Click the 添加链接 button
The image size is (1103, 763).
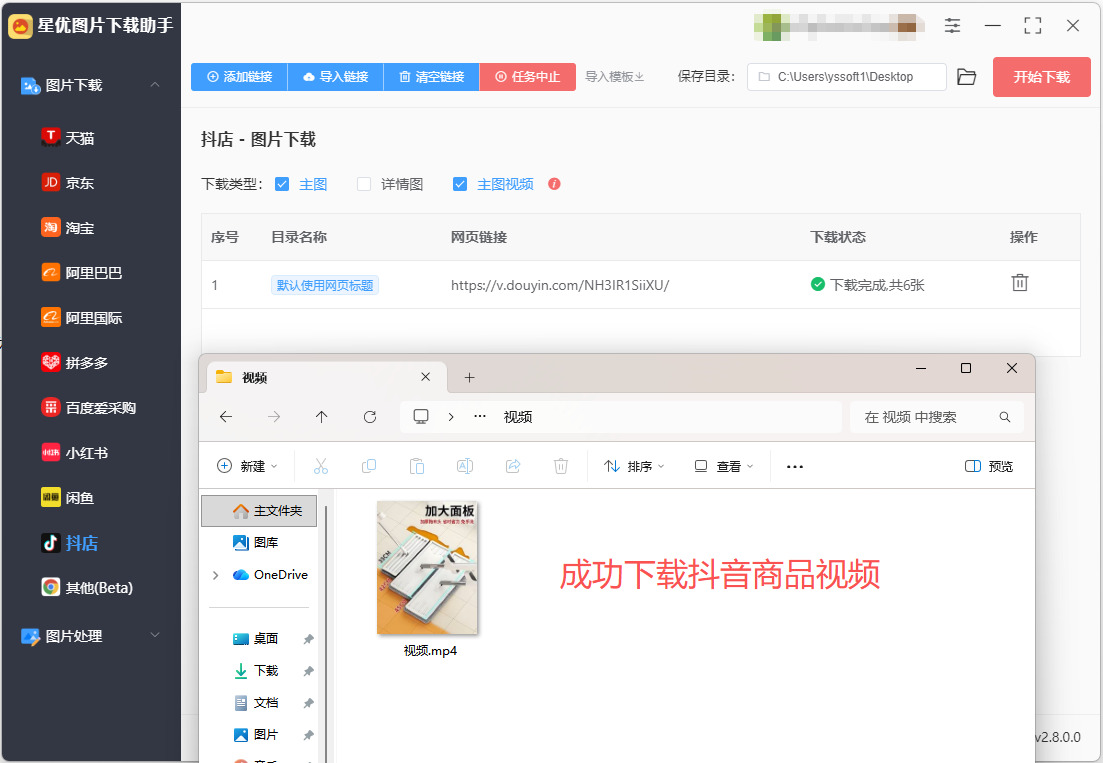point(239,77)
